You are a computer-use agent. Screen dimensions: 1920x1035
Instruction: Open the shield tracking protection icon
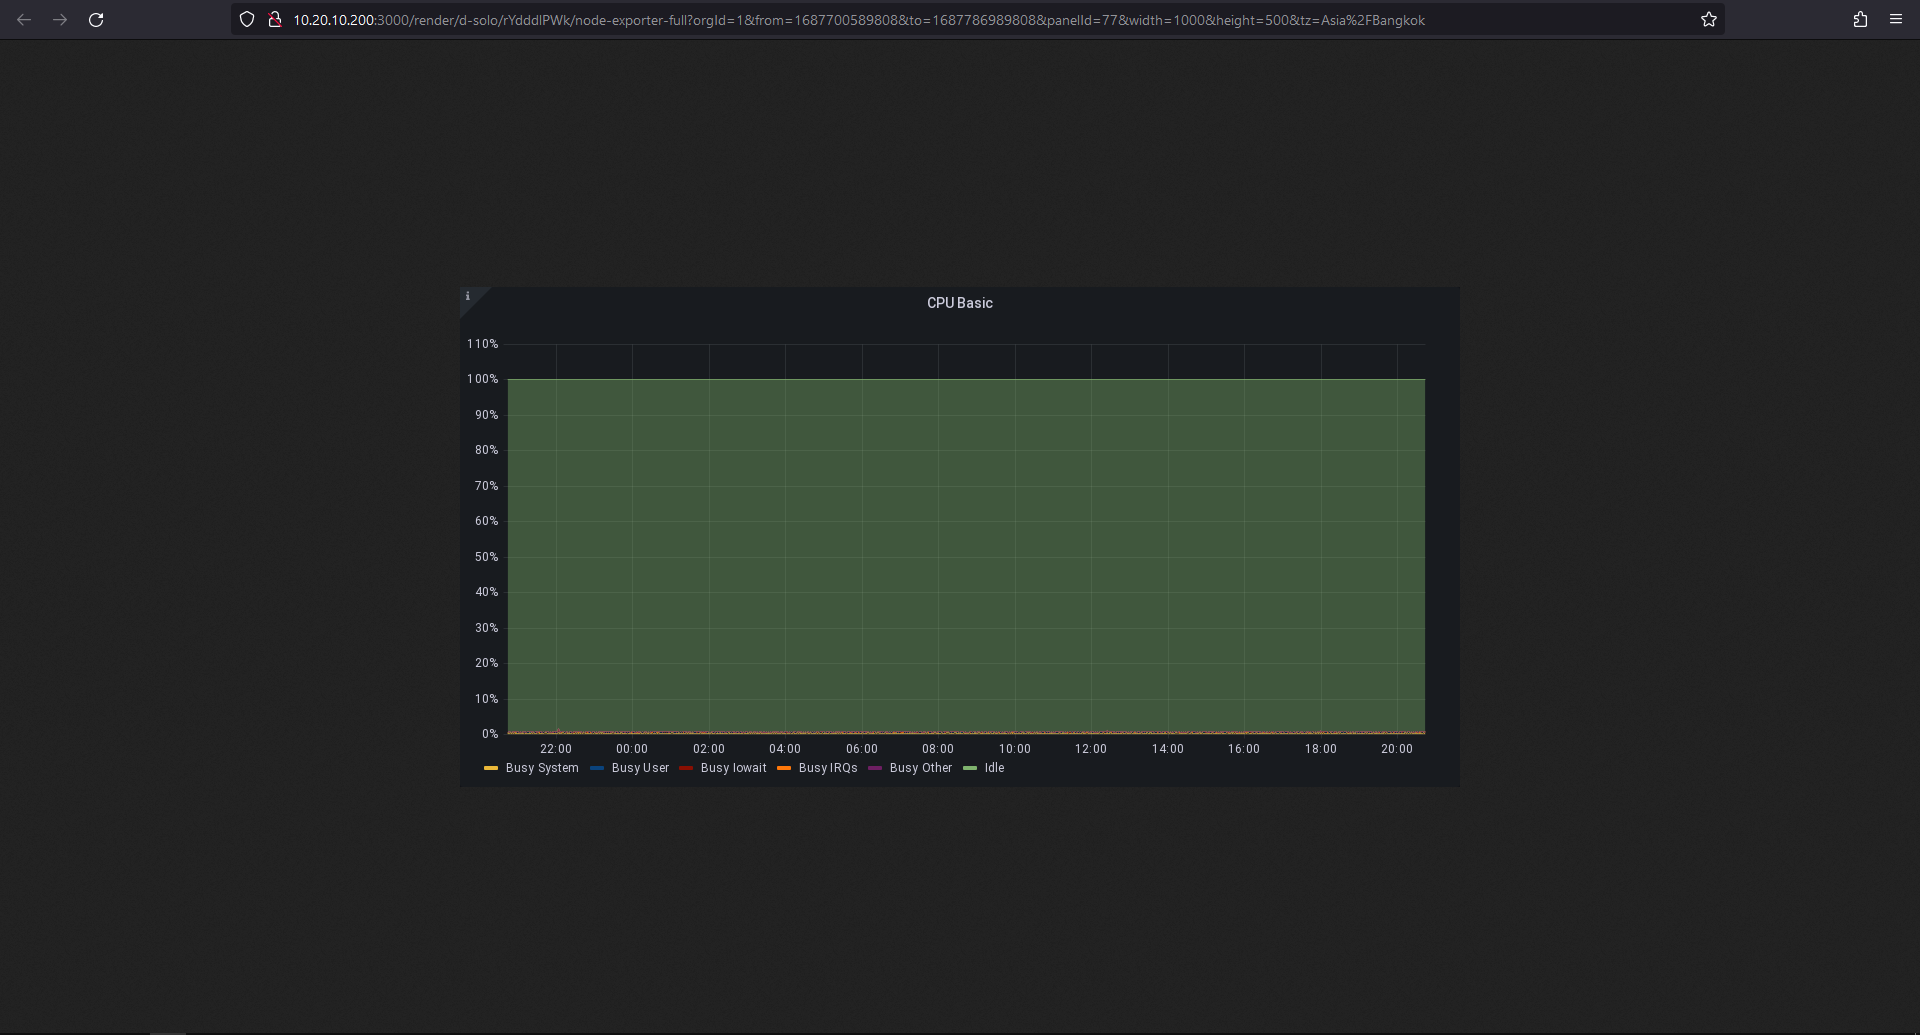coord(247,20)
